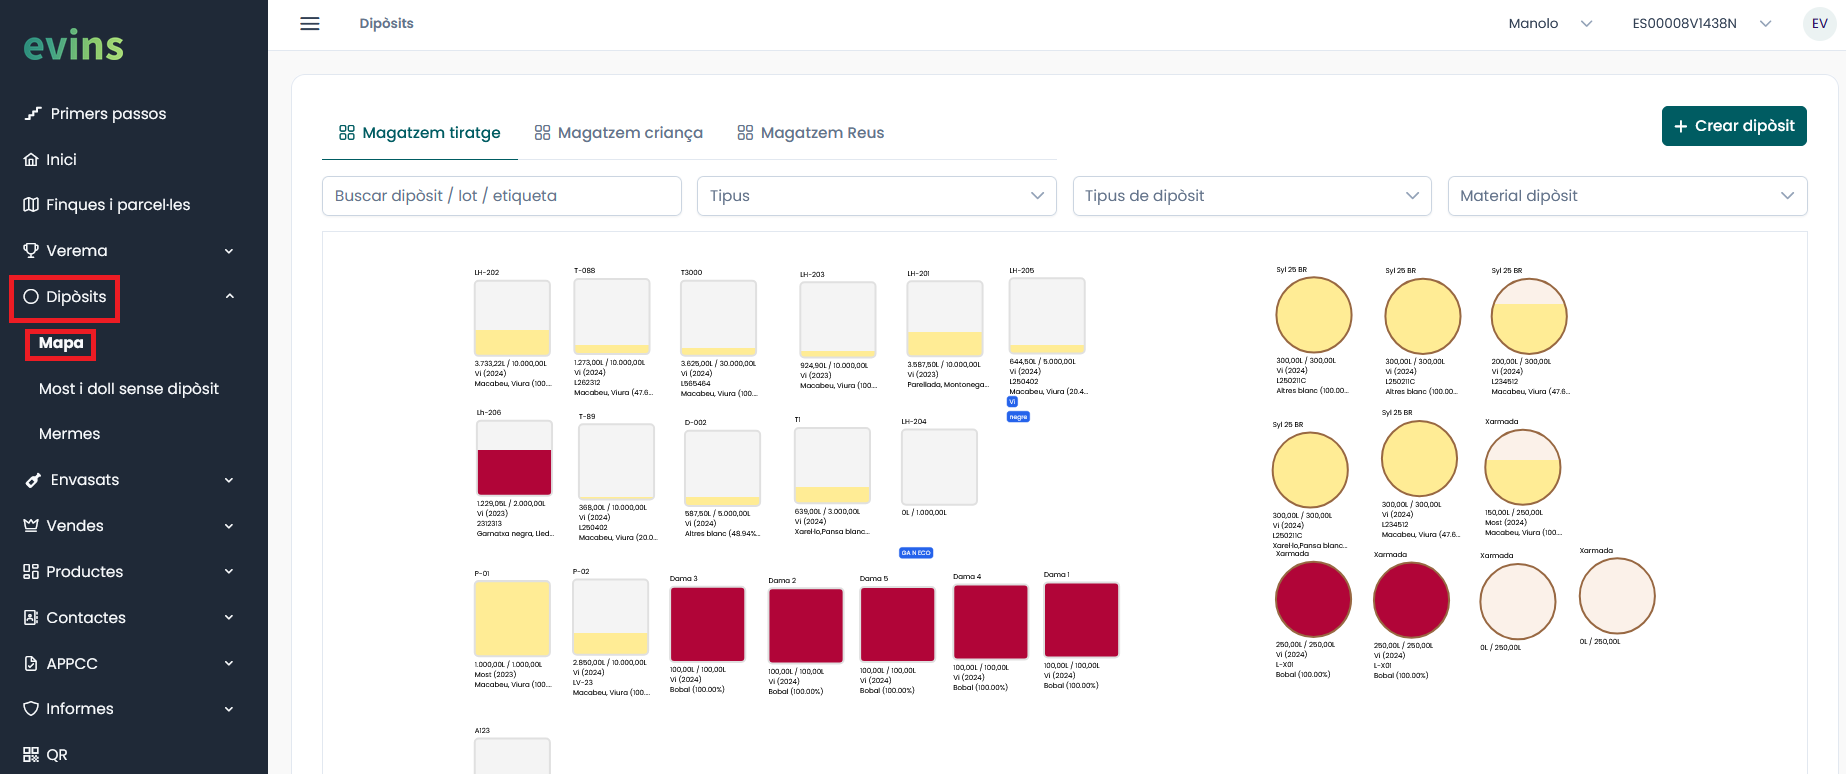
Task: Select tank T1 on the map
Action: (x=832, y=465)
